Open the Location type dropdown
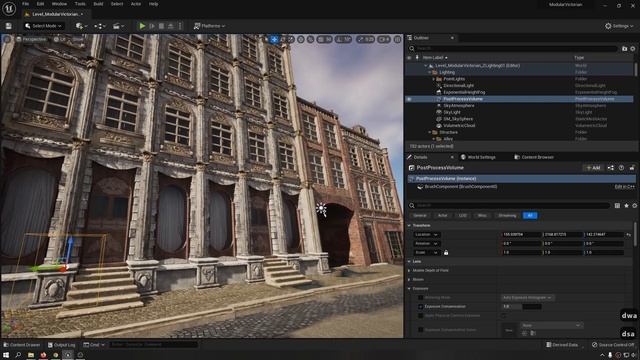The image size is (640, 360). (427, 235)
